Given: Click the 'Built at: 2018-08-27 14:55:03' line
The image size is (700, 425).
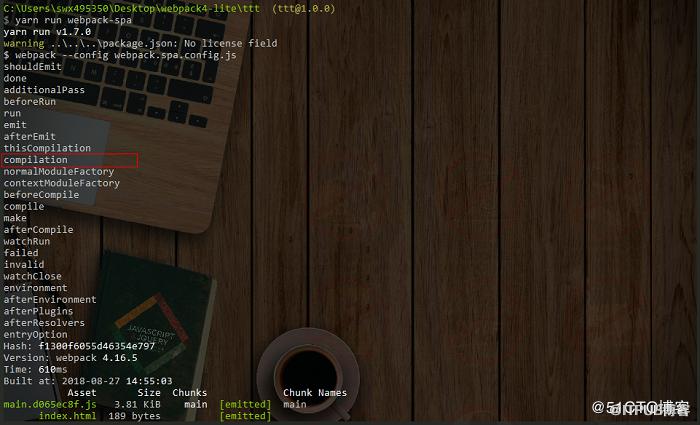Looking at the screenshot, I should (88, 381).
